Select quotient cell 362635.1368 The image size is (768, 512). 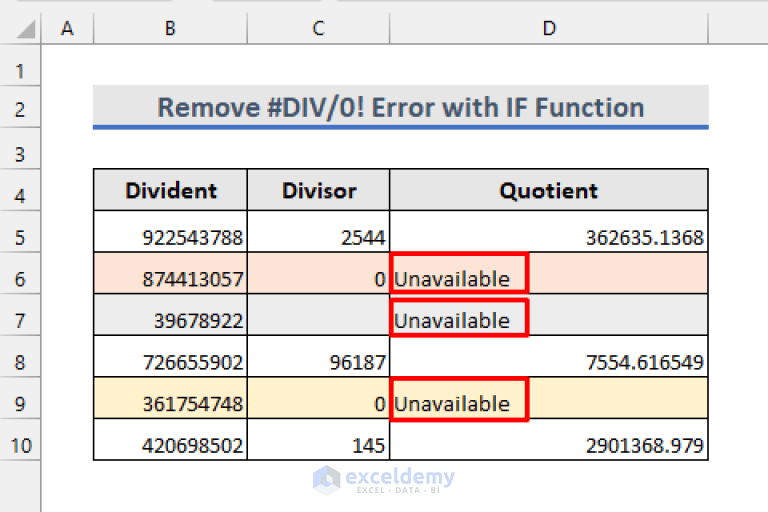[x=549, y=232]
